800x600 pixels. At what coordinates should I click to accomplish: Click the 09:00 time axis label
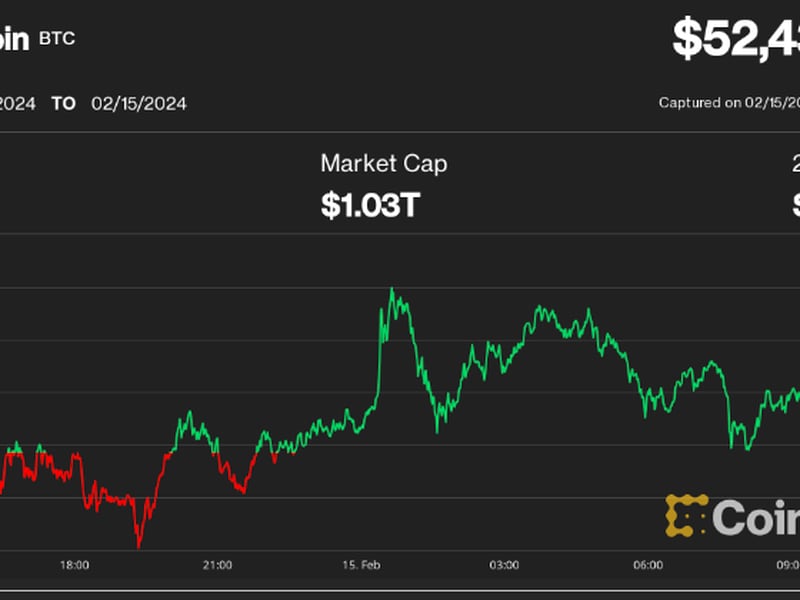click(x=786, y=565)
